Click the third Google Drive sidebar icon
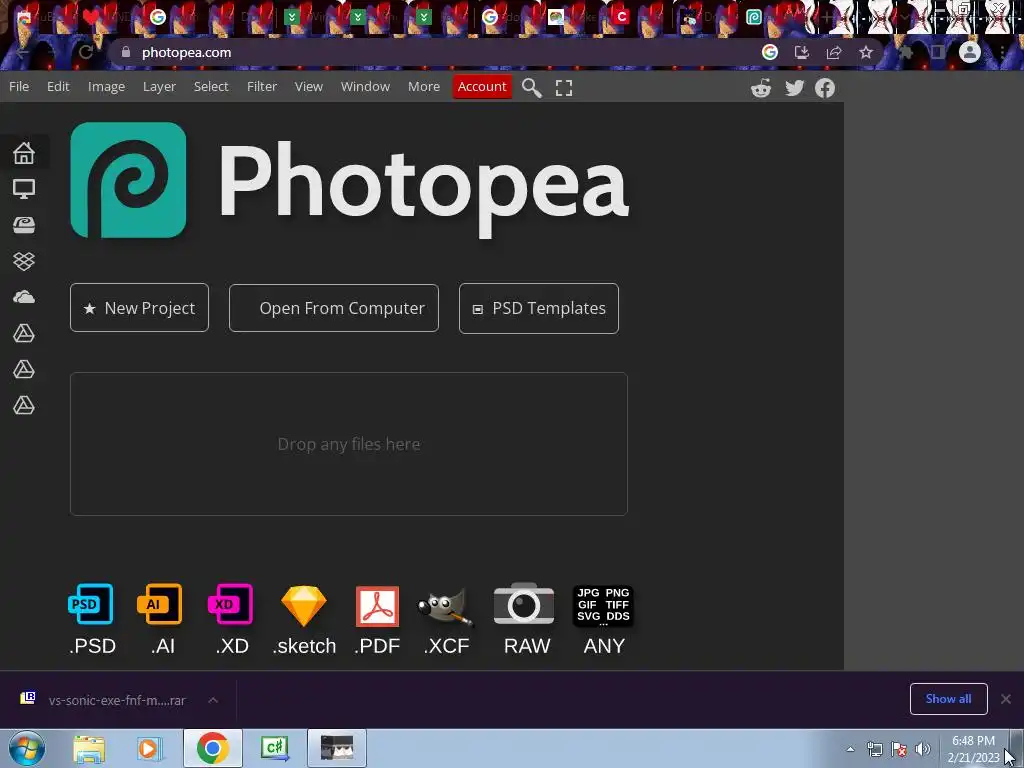The image size is (1024, 768). [24, 406]
